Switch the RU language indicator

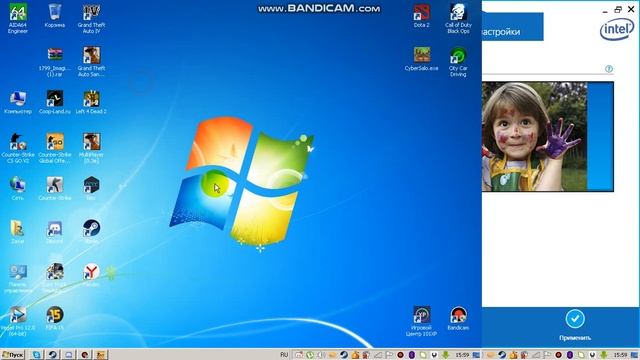(284, 355)
